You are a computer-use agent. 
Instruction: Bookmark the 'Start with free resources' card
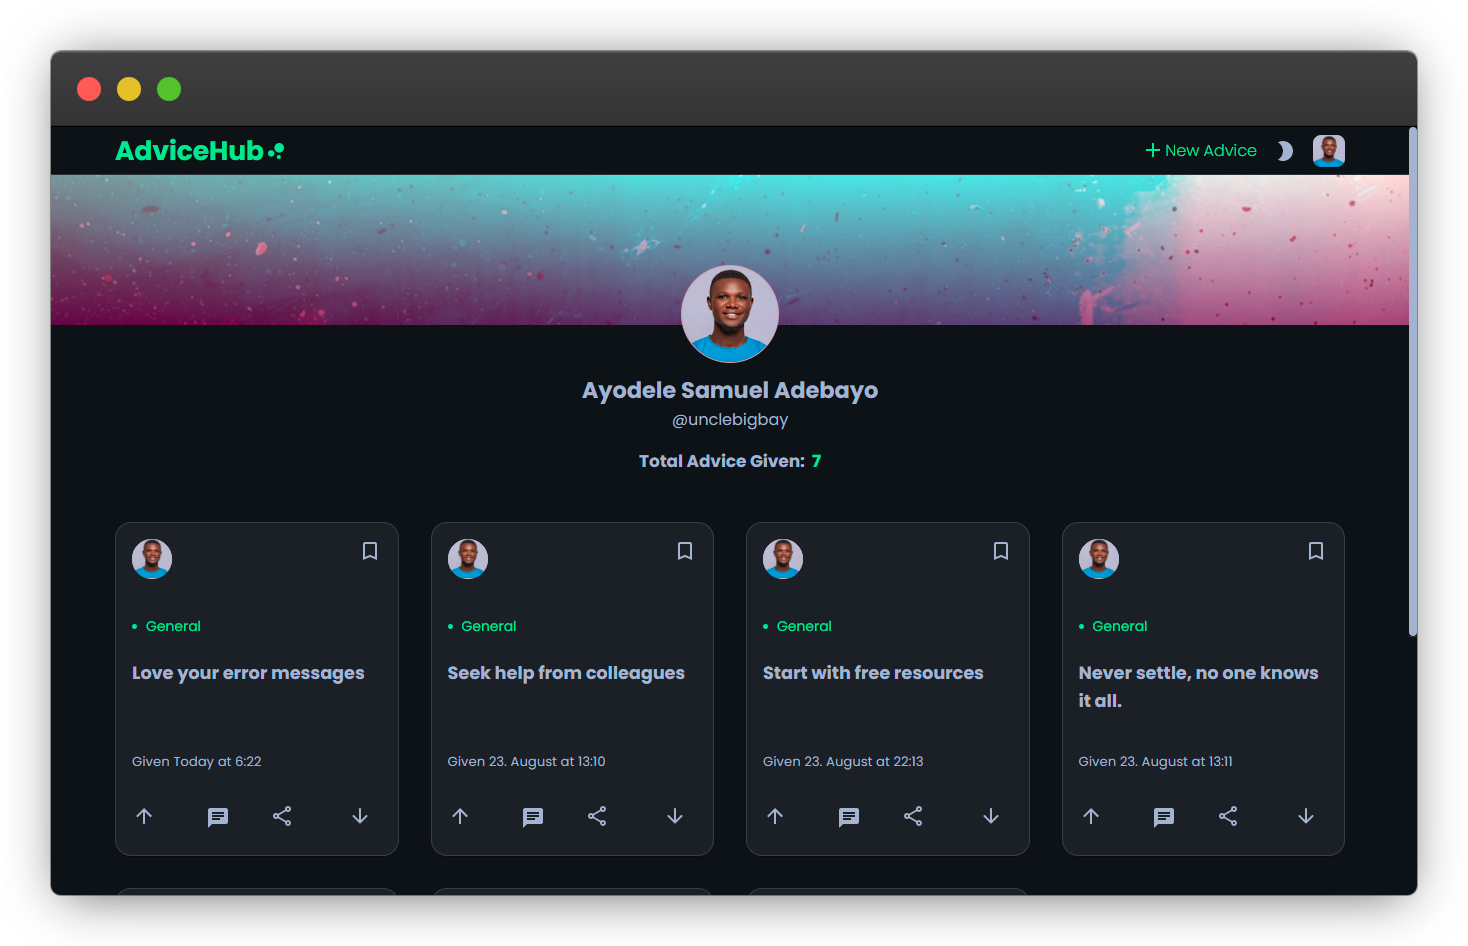(x=1001, y=551)
